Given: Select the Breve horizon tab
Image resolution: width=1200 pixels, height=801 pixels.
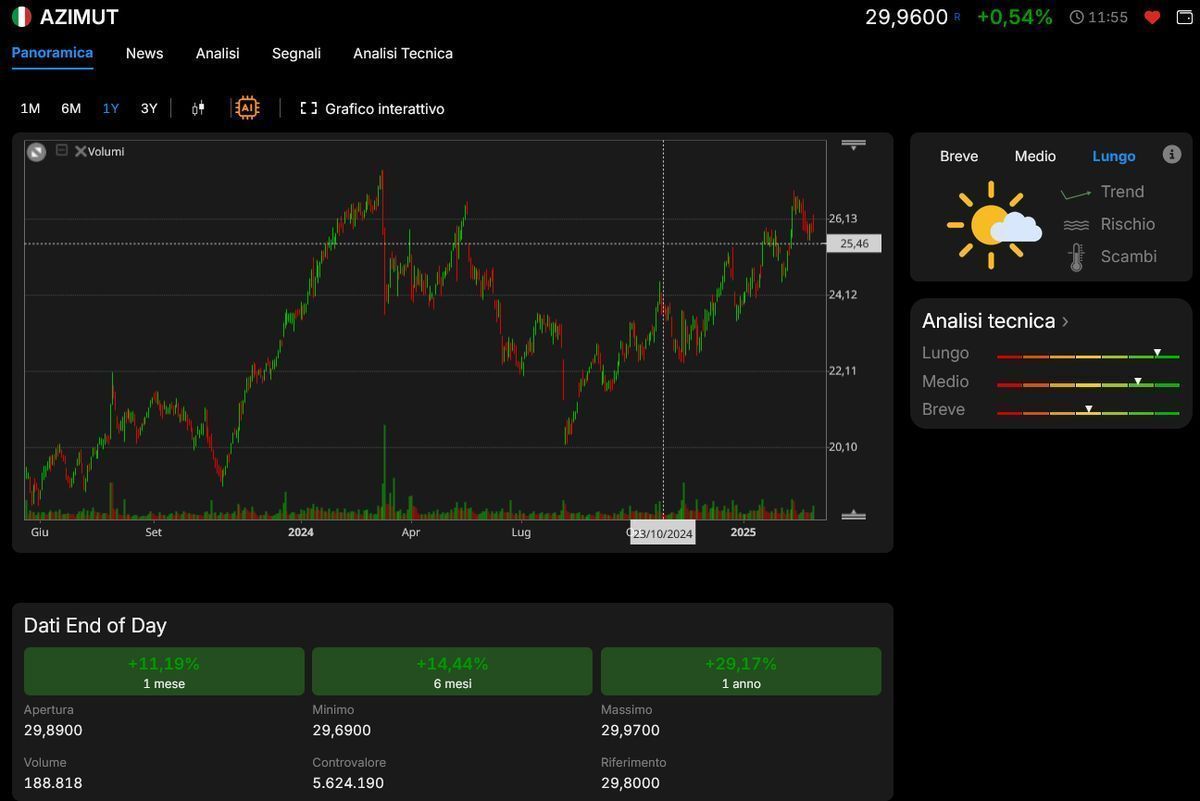Looking at the screenshot, I should point(959,156).
